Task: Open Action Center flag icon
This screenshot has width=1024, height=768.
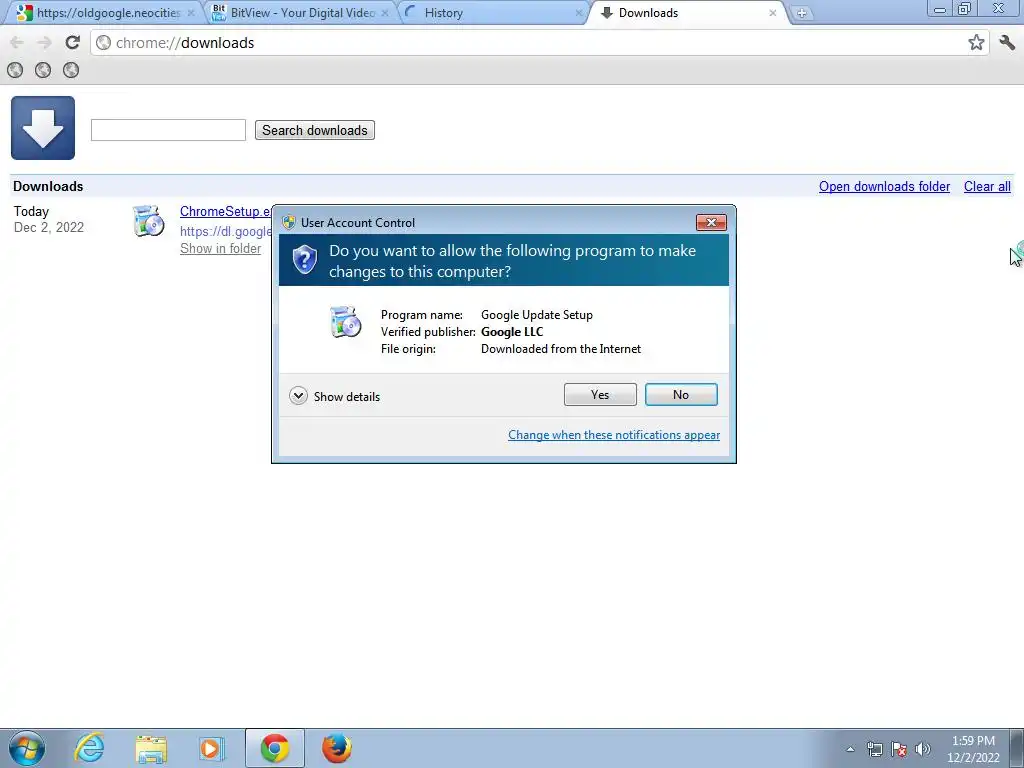Action: click(899, 749)
